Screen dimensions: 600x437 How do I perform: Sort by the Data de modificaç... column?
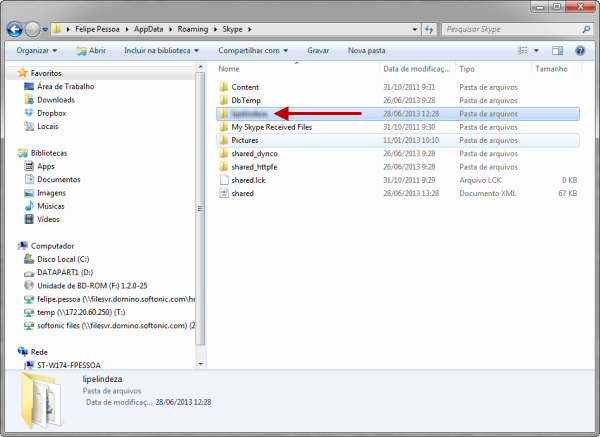point(417,69)
